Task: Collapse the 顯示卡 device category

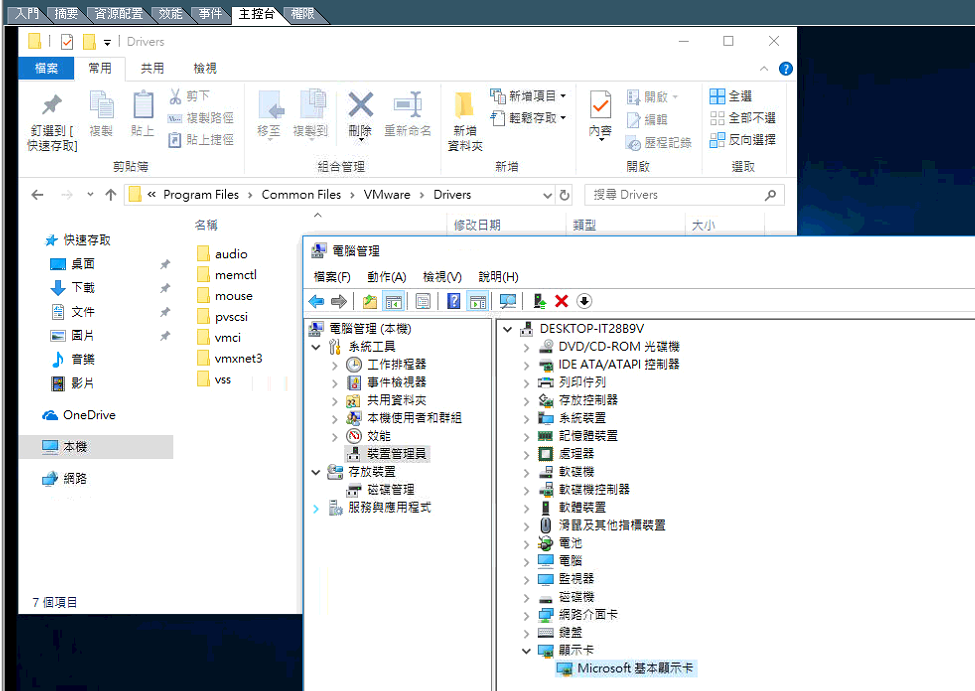Action: coord(526,651)
